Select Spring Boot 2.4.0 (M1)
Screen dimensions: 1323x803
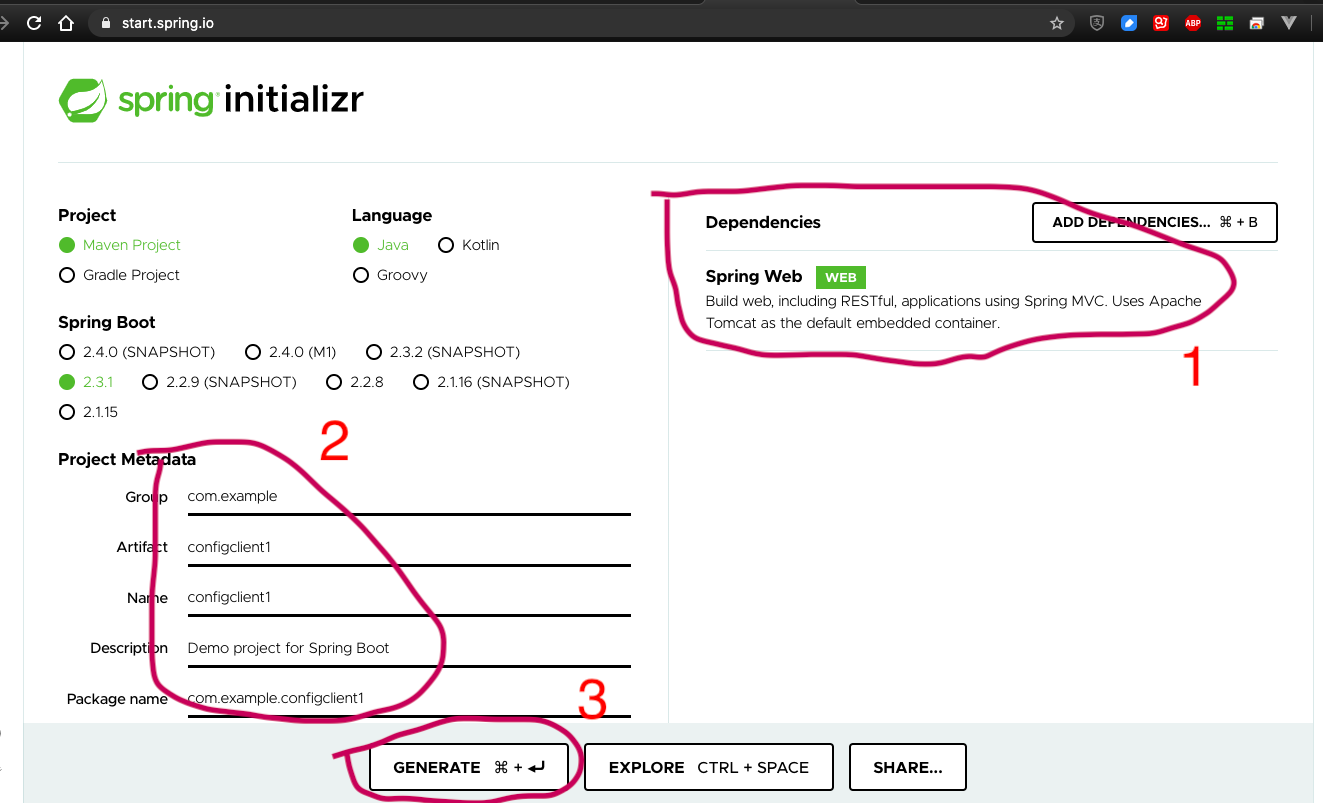291,352
